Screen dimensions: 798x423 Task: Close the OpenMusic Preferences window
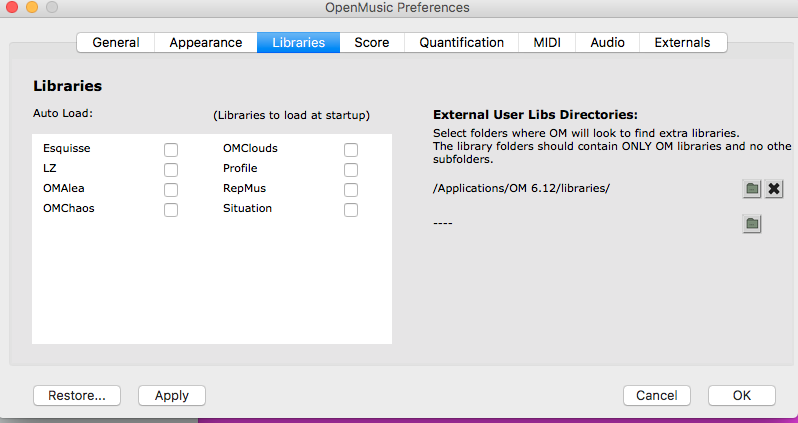pos(12,7)
